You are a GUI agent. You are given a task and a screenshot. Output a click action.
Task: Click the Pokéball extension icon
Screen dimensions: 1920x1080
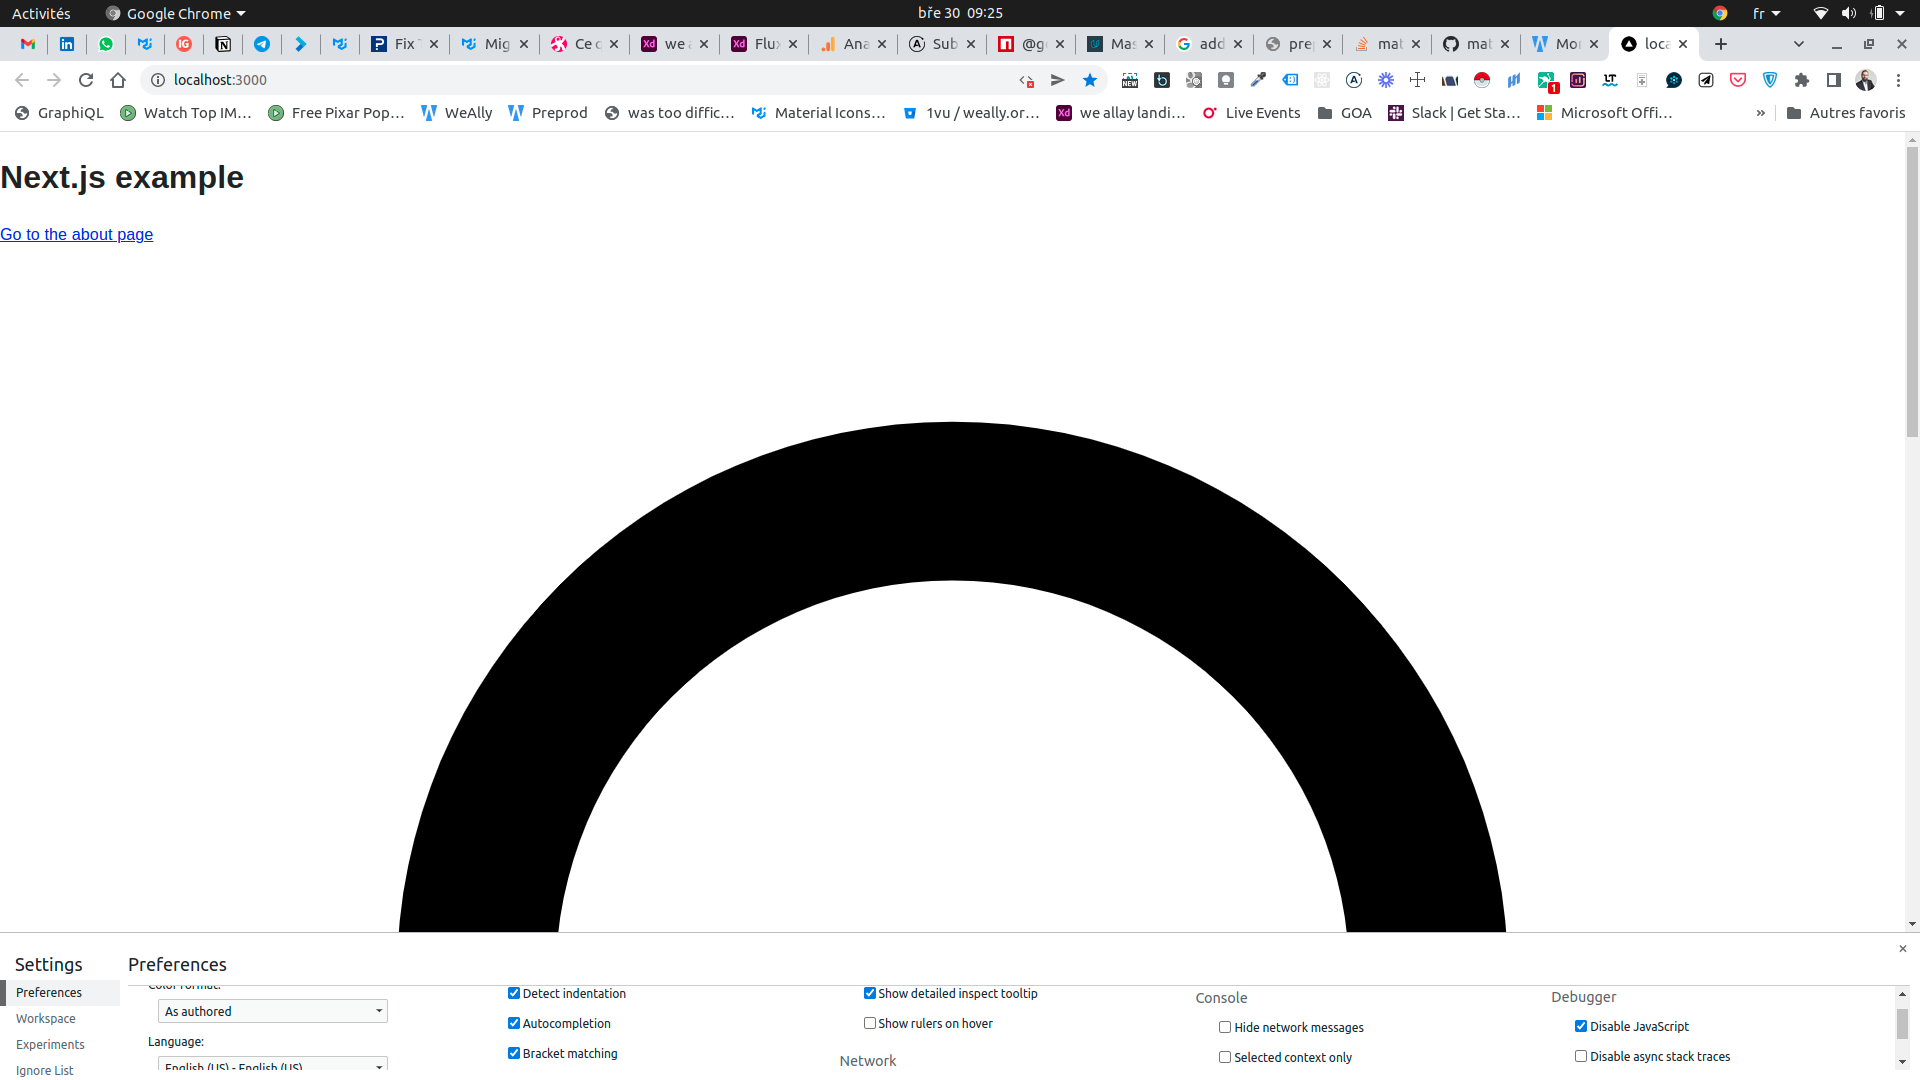[1481, 80]
